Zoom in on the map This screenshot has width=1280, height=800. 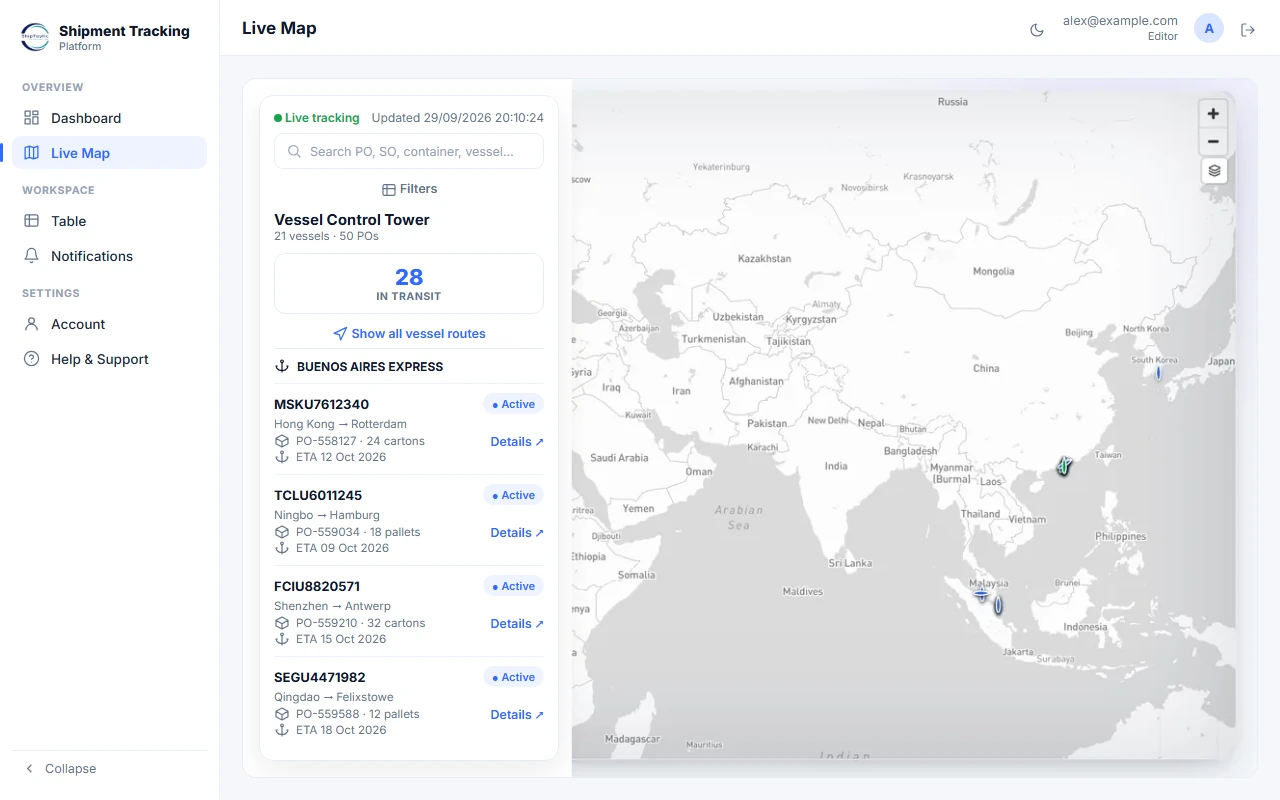[1213, 114]
